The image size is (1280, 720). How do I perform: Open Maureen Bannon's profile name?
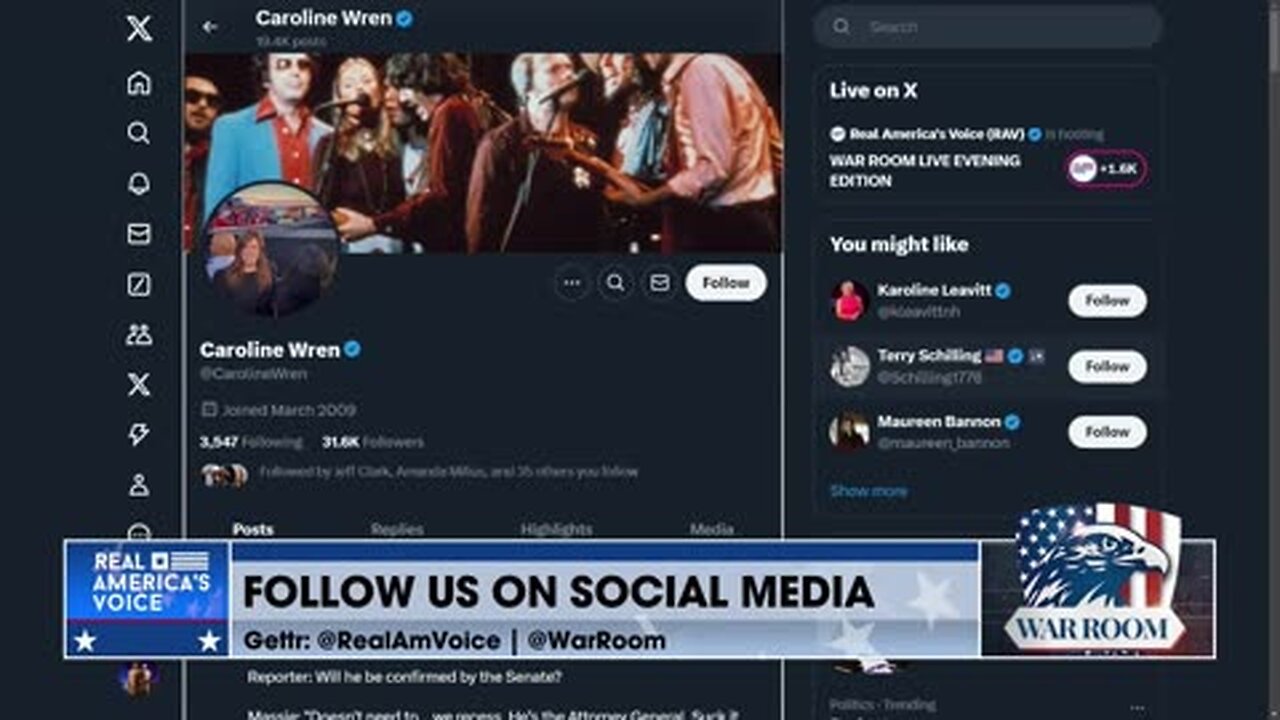click(939, 421)
